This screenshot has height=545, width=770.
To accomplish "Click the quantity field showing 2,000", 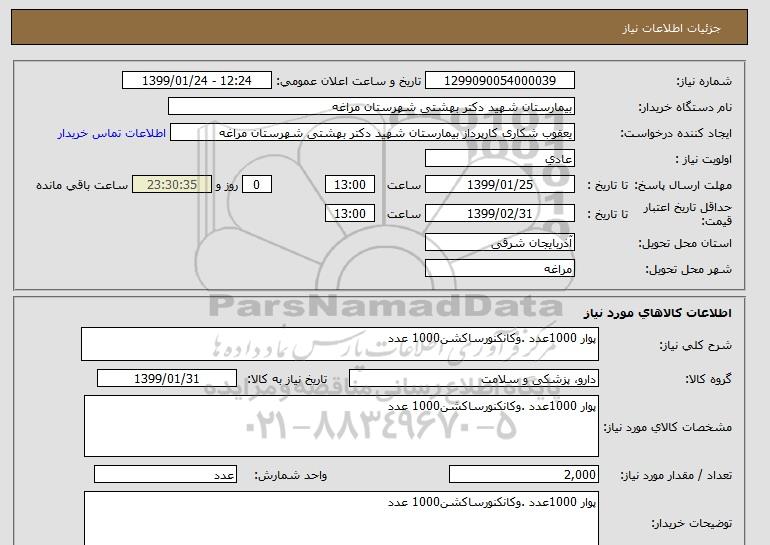I will pos(525,475).
